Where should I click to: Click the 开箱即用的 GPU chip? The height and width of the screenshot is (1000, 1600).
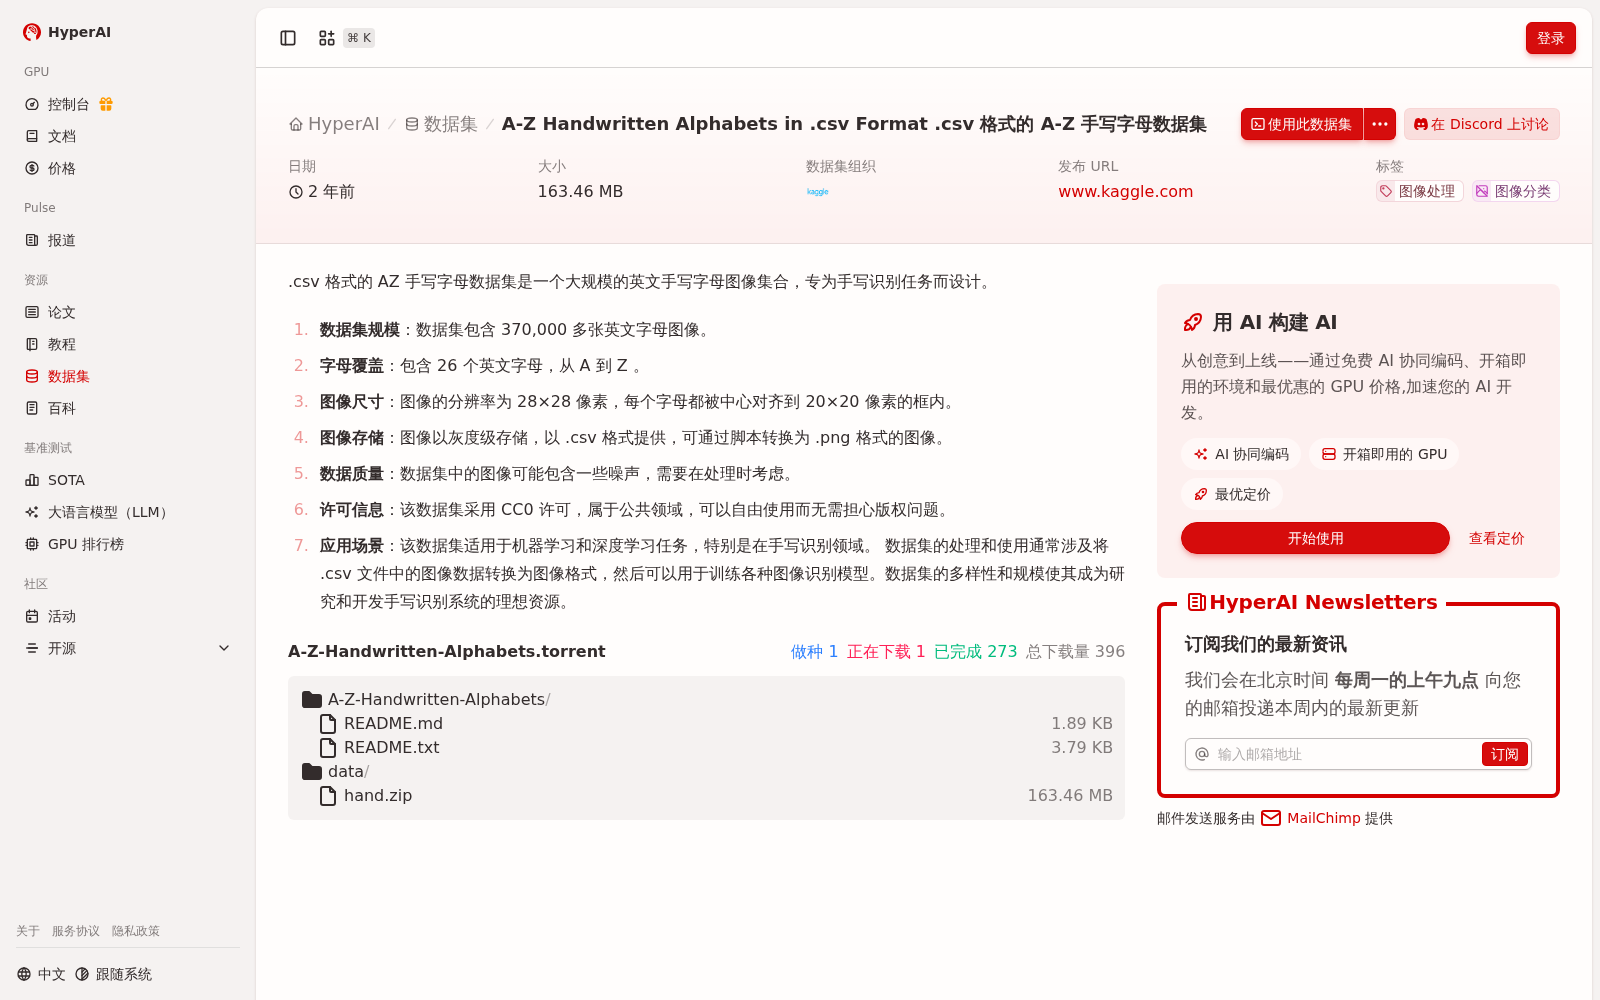(1384, 454)
